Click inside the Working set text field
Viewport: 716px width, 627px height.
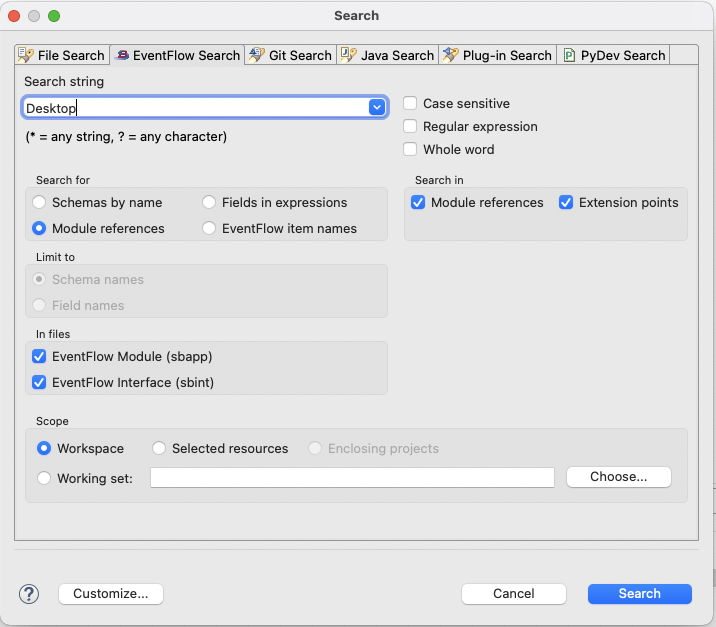click(352, 478)
